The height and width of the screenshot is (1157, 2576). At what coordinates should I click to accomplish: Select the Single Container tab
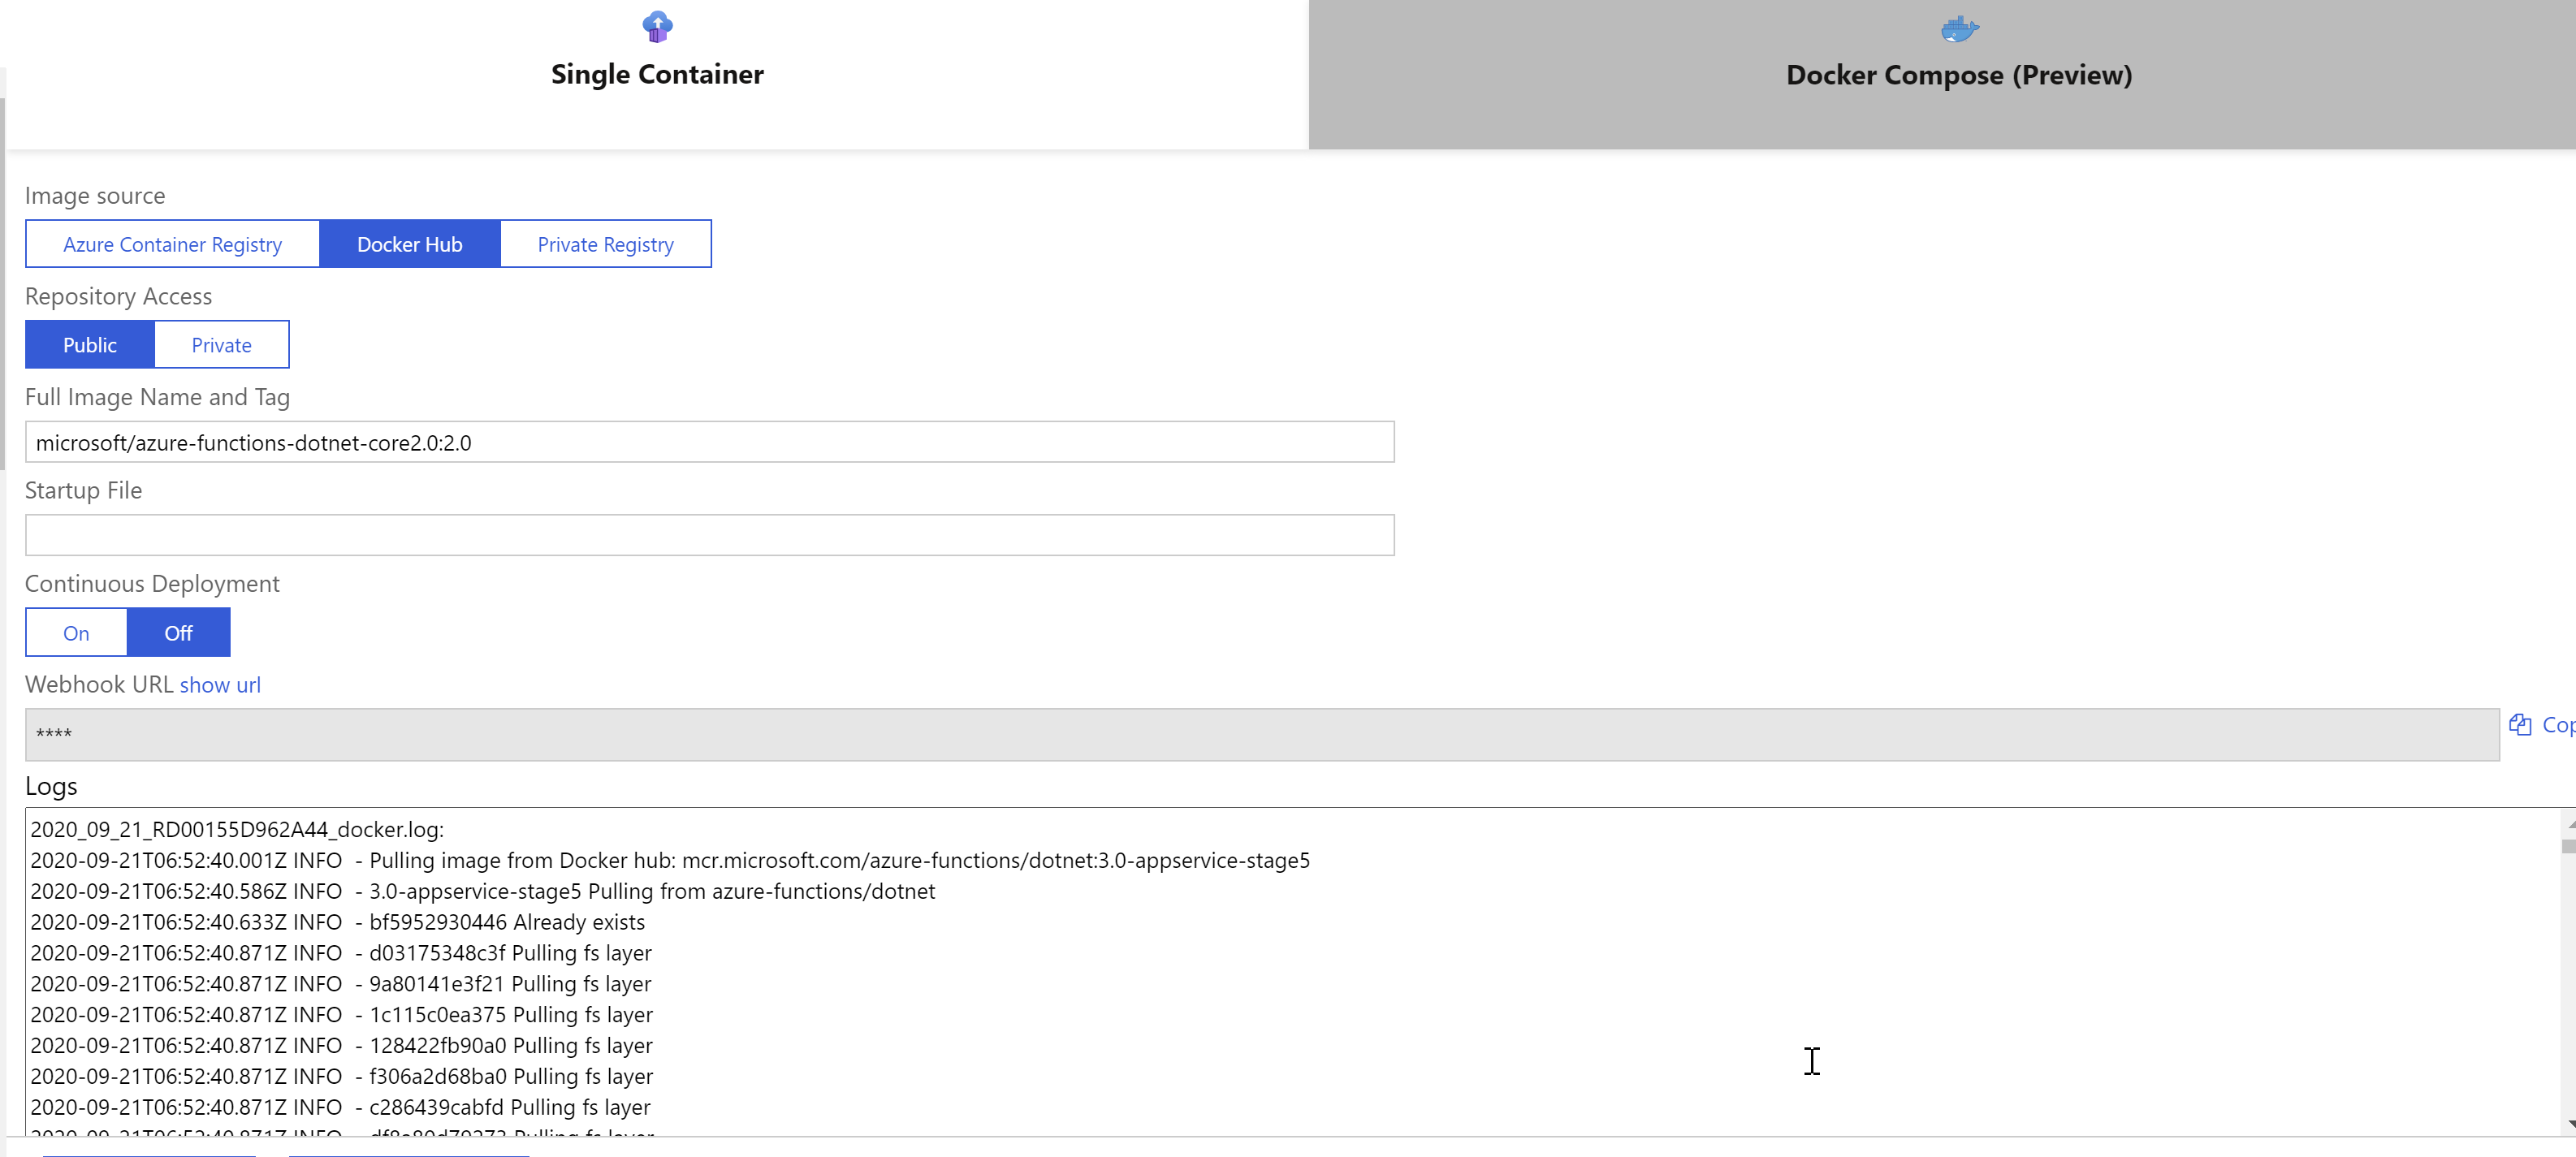[657, 74]
